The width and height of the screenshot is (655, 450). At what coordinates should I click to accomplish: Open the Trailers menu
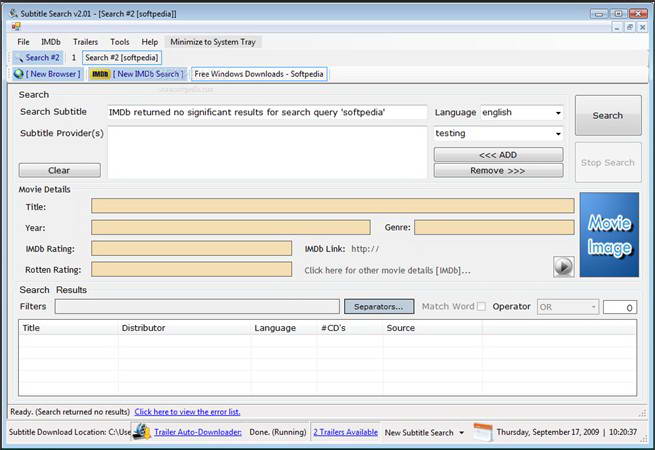pyautogui.click(x=85, y=42)
